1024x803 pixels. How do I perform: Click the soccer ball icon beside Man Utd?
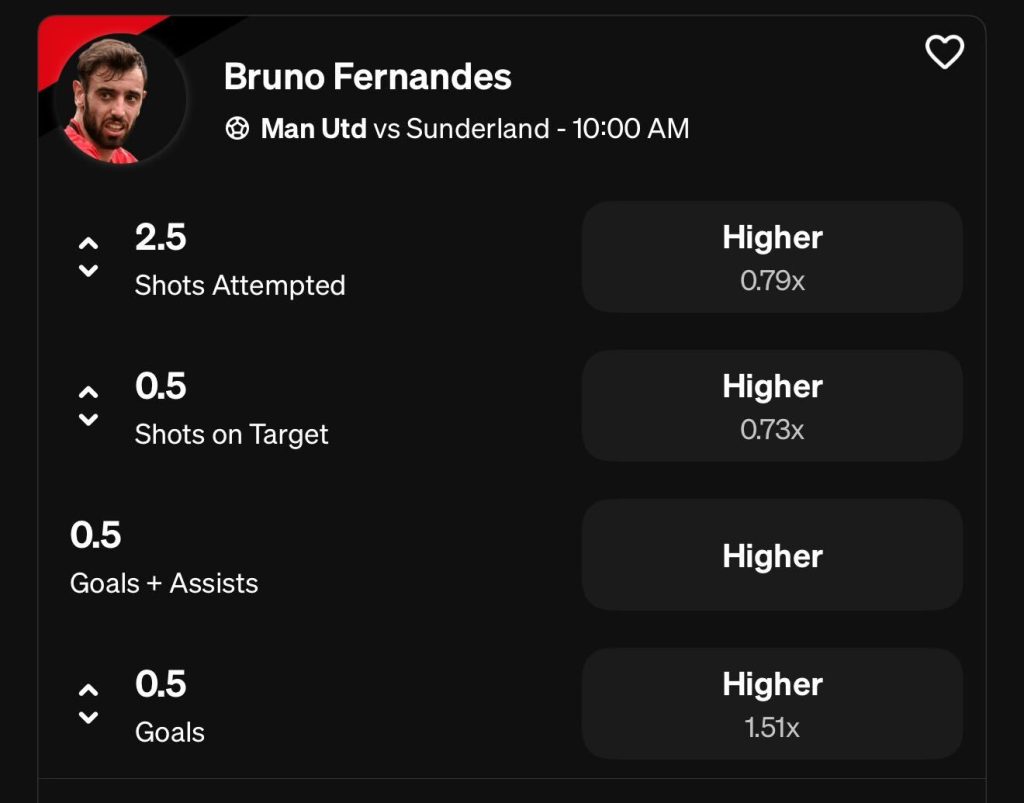(237, 129)
